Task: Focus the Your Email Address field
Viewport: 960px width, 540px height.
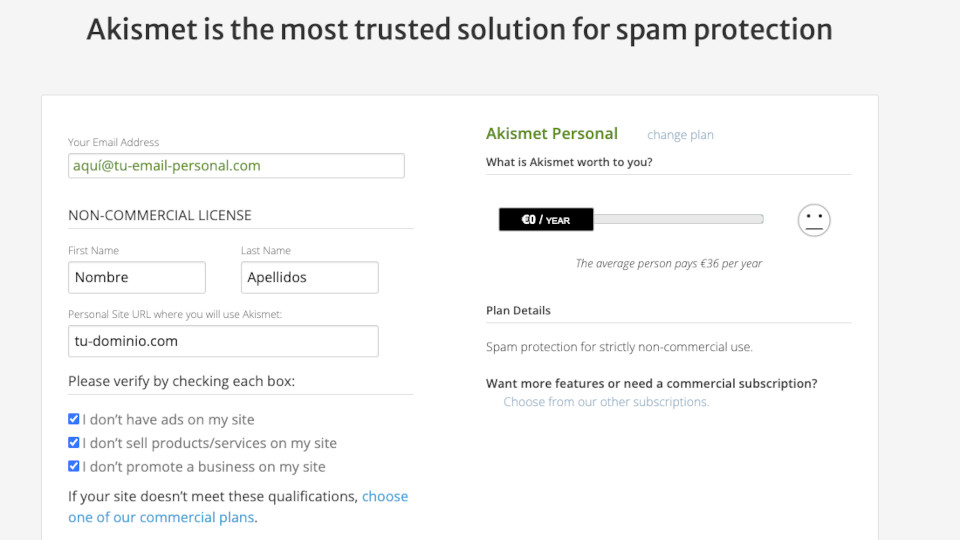Action: 236,165
